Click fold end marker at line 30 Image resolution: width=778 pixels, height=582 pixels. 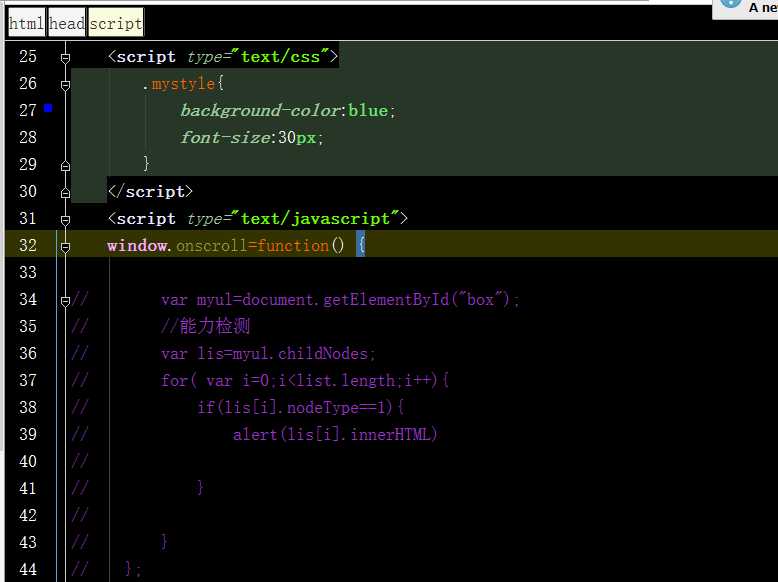click(x=65, y=193)
